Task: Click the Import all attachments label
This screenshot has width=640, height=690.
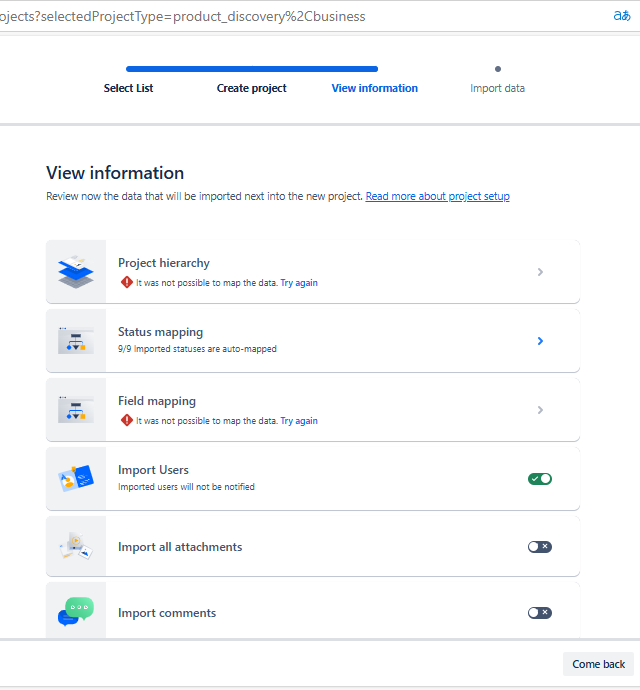Action: pyautogui.click(x=180, y=547)
